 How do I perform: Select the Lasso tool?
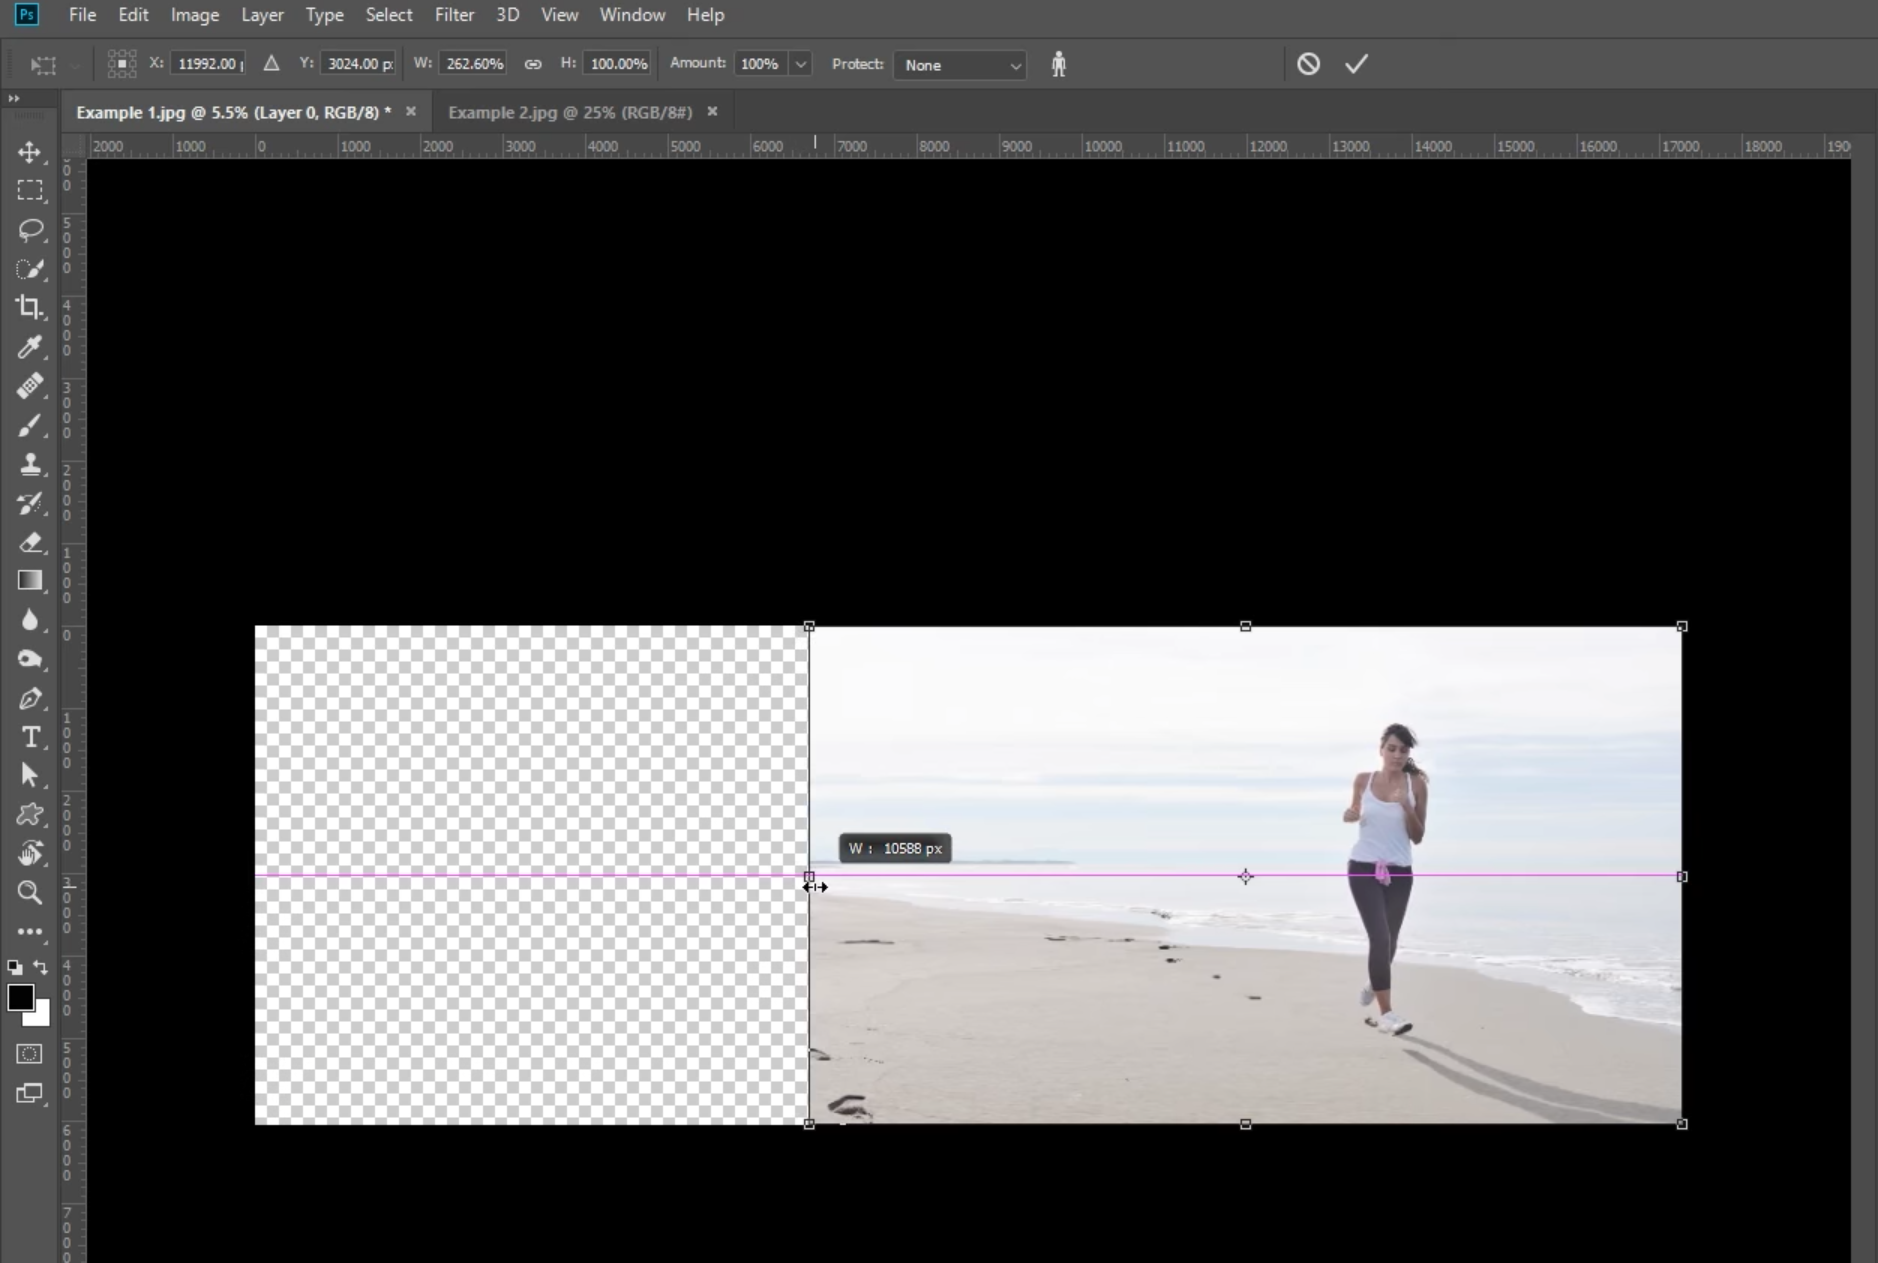click(30, 230)
